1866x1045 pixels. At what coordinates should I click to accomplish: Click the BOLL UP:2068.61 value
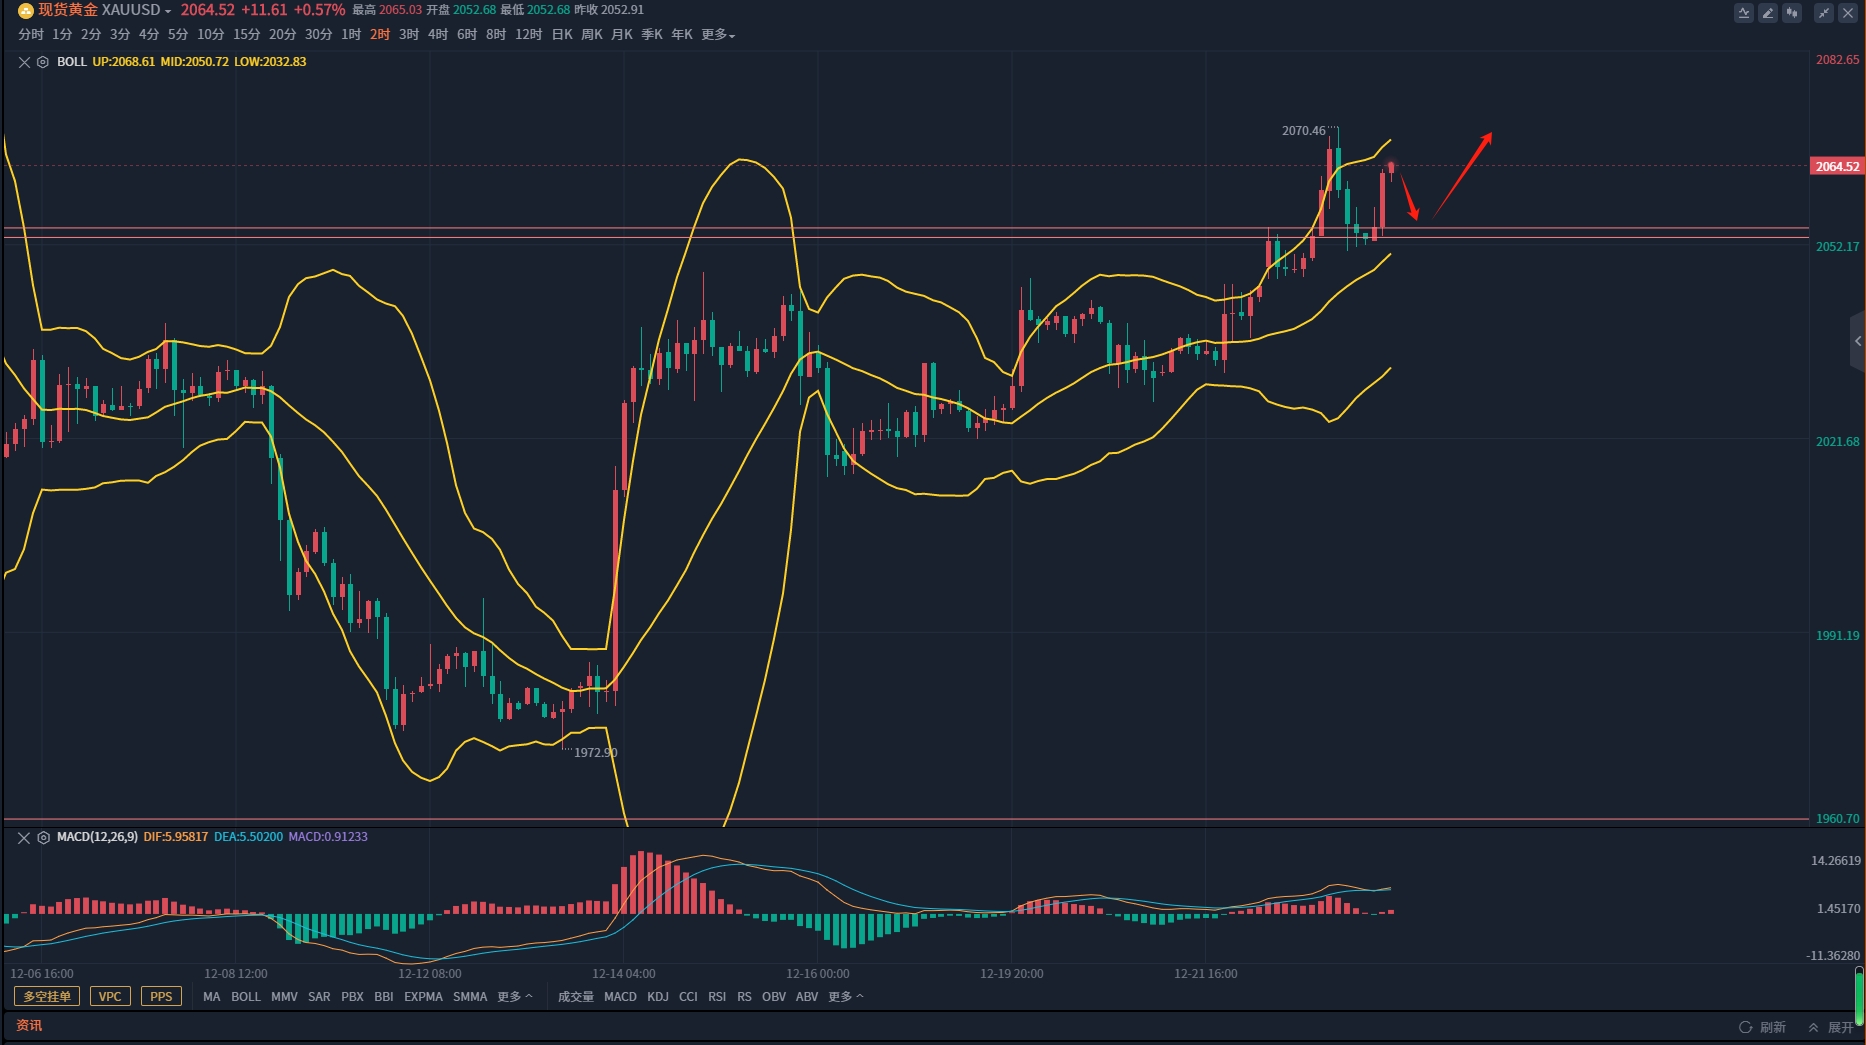coord(123,62)
